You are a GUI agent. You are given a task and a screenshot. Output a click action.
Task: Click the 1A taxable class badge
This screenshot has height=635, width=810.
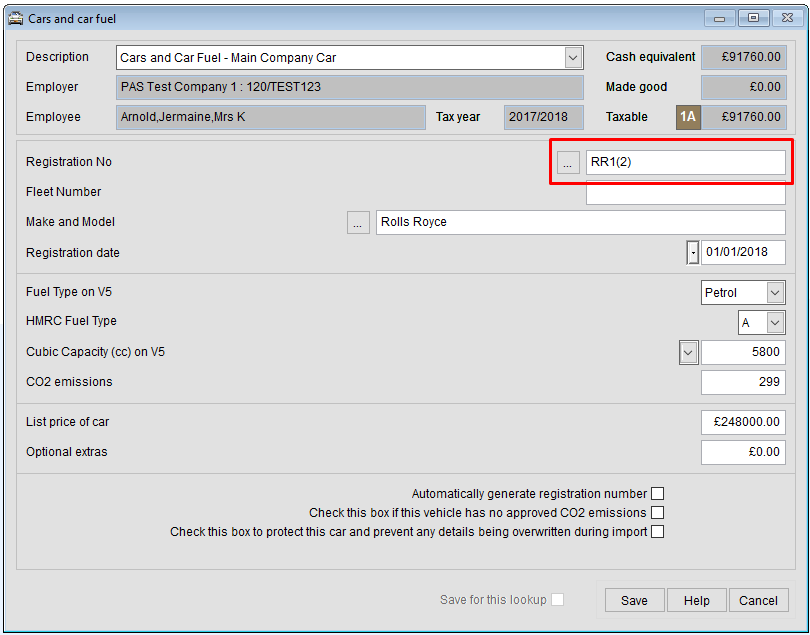[x=688, y=117]
